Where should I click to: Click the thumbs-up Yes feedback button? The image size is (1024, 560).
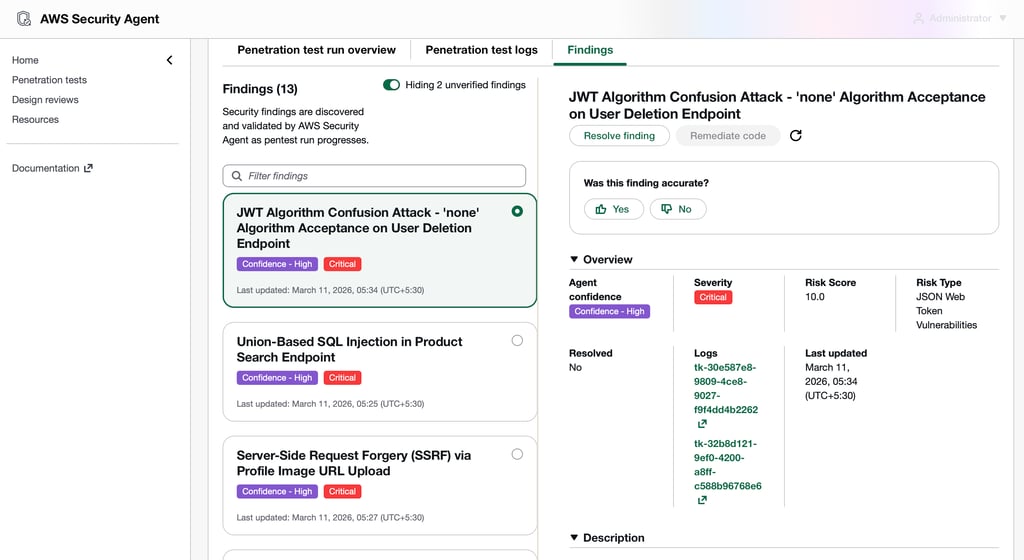[613, 209]
